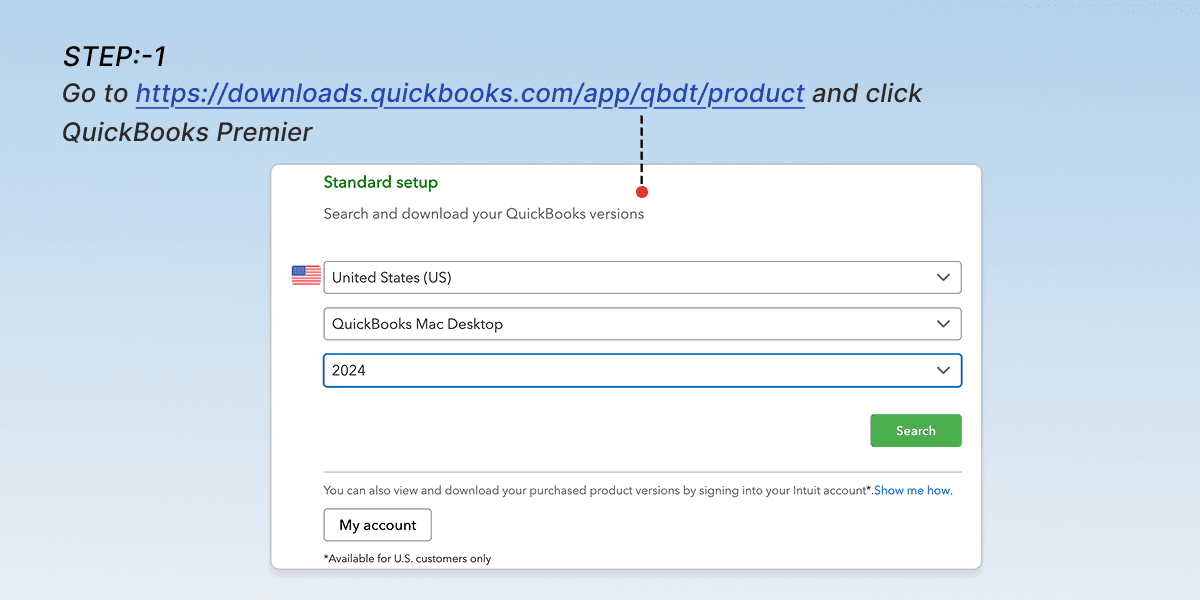Click the red dot marker

[x=642, y=192]
